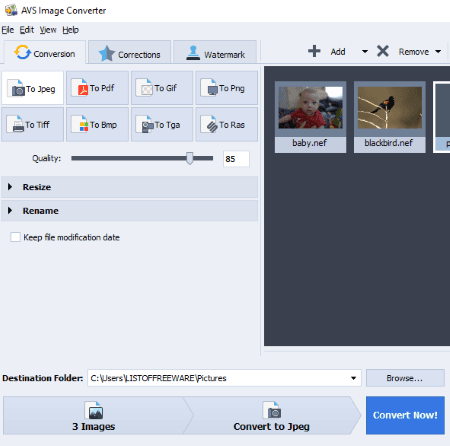Click the Convert Now! button
This screenshot has height=446, width=450.
(x=405, y=415)
